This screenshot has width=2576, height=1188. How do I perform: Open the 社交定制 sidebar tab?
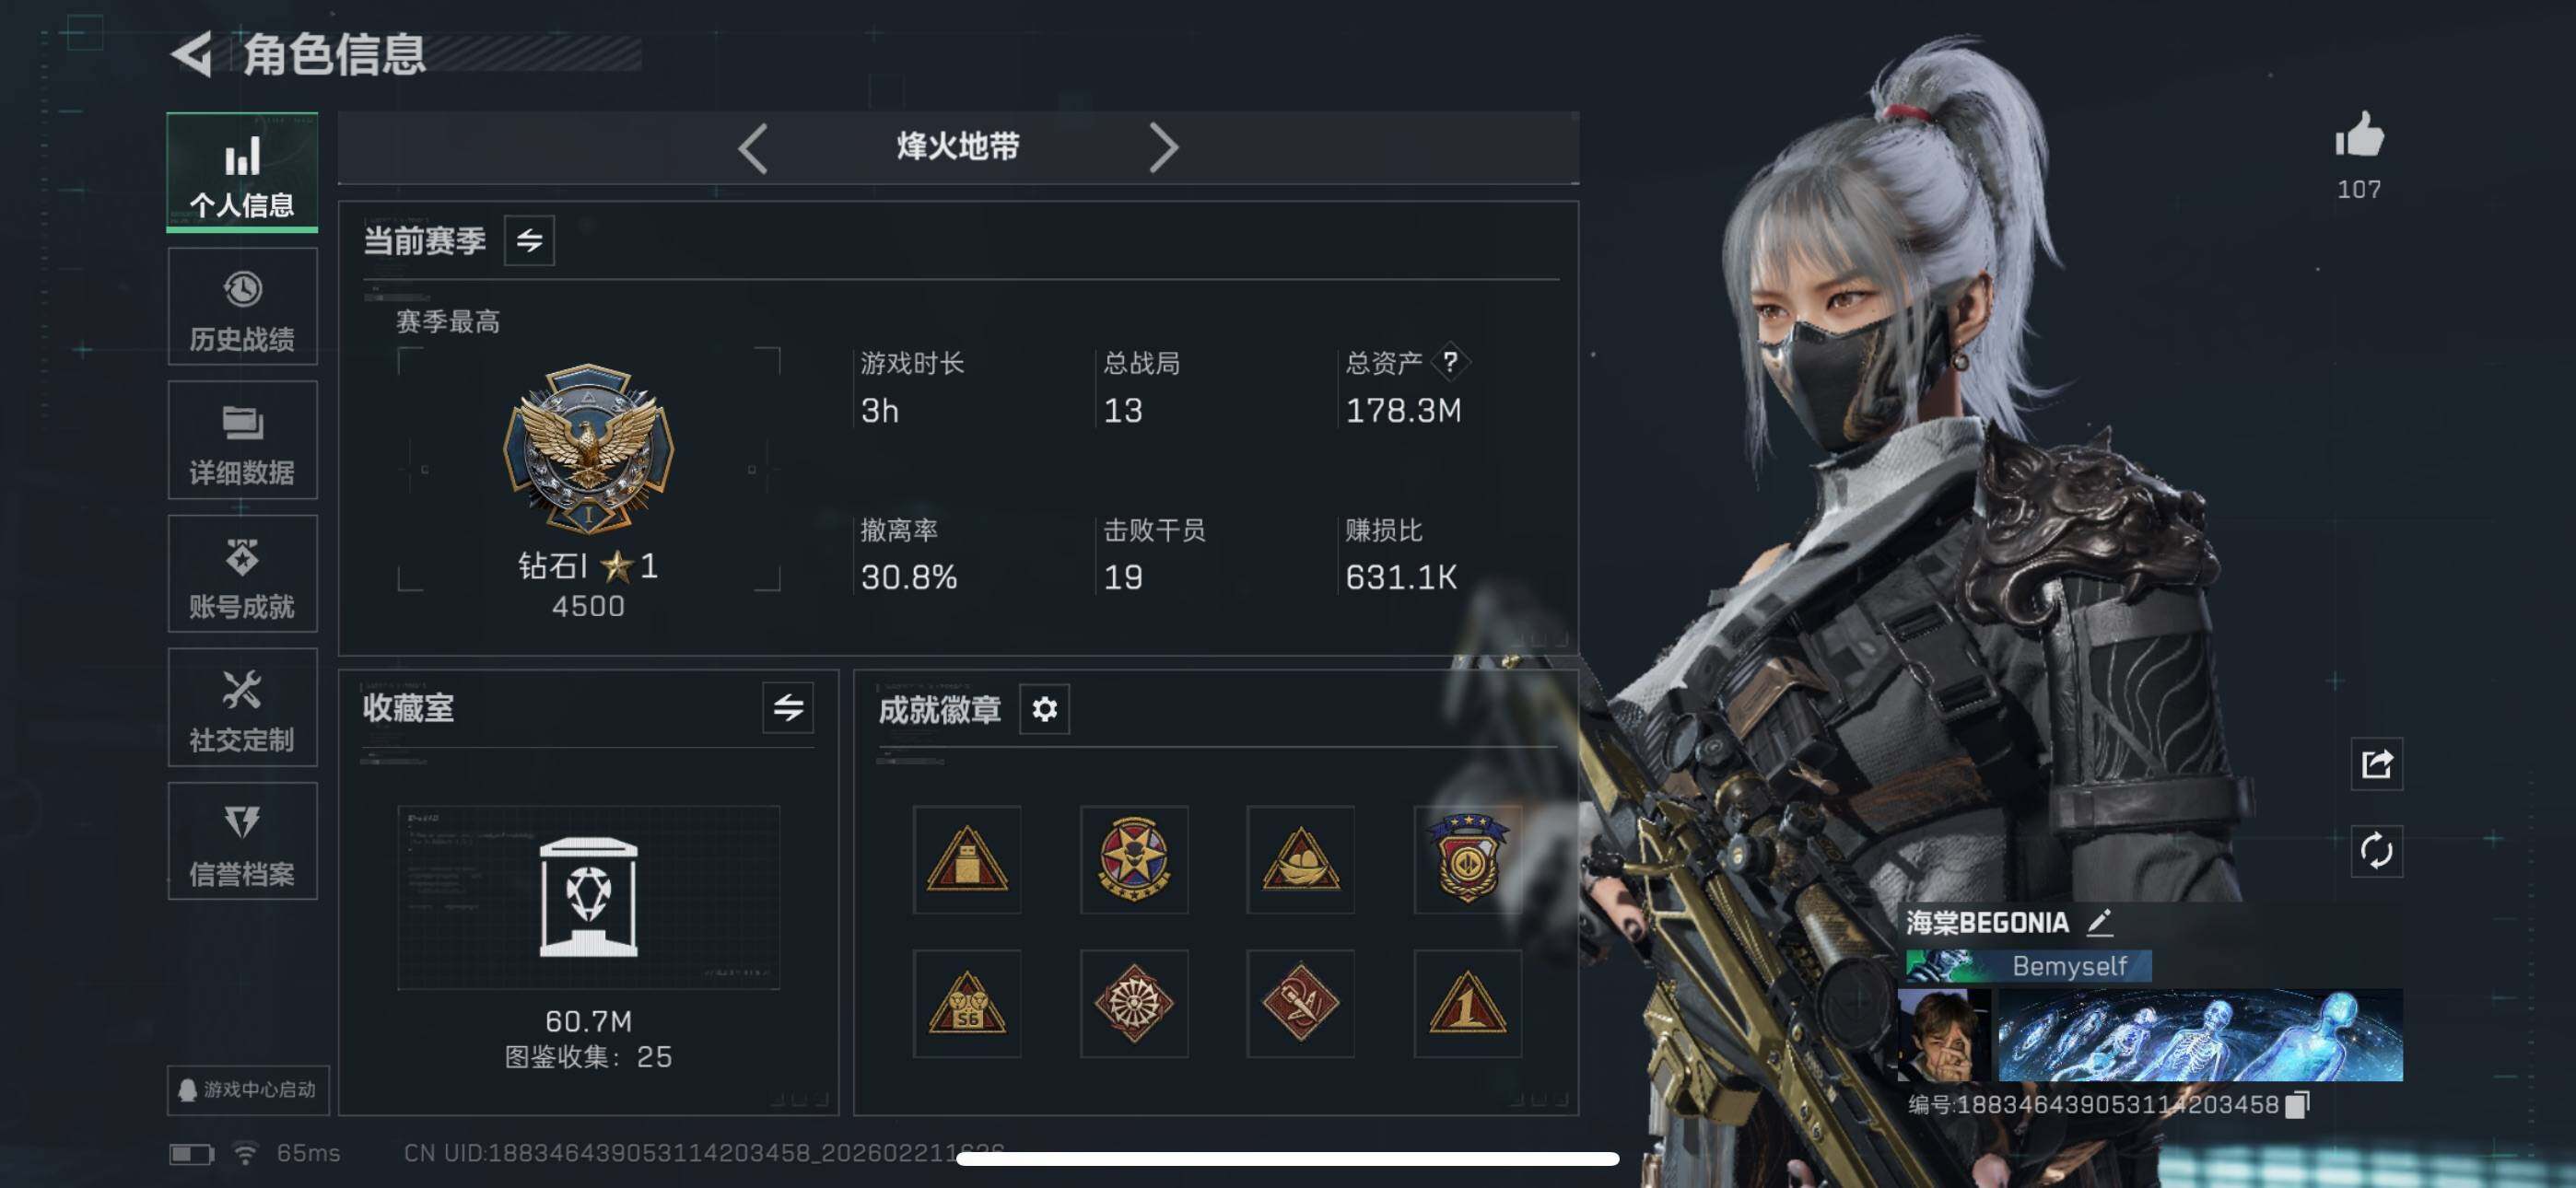coord(242,707)
